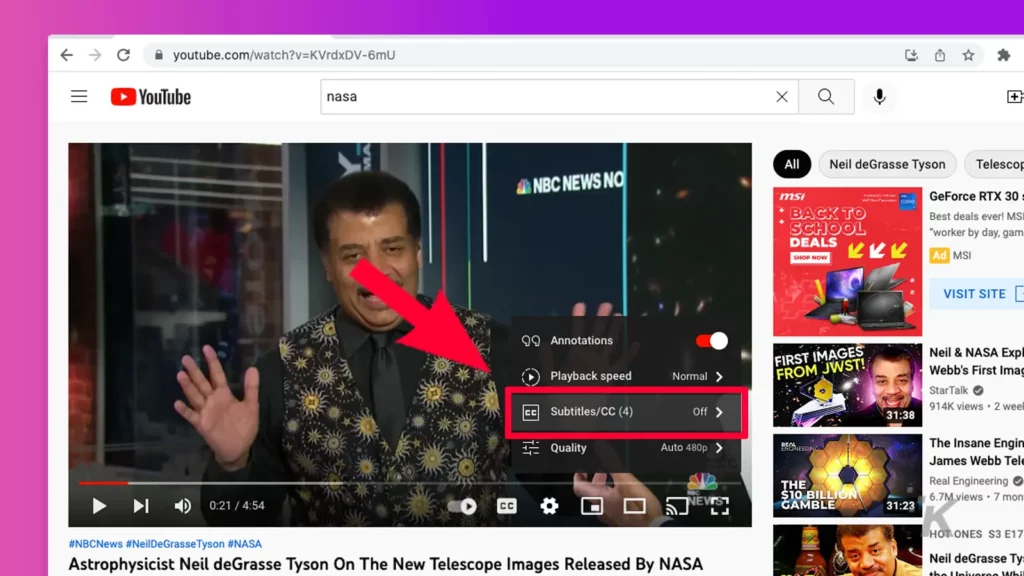Select the Neil deGrasse Tyson chip
1024x576 pixels.
[887, 165]
